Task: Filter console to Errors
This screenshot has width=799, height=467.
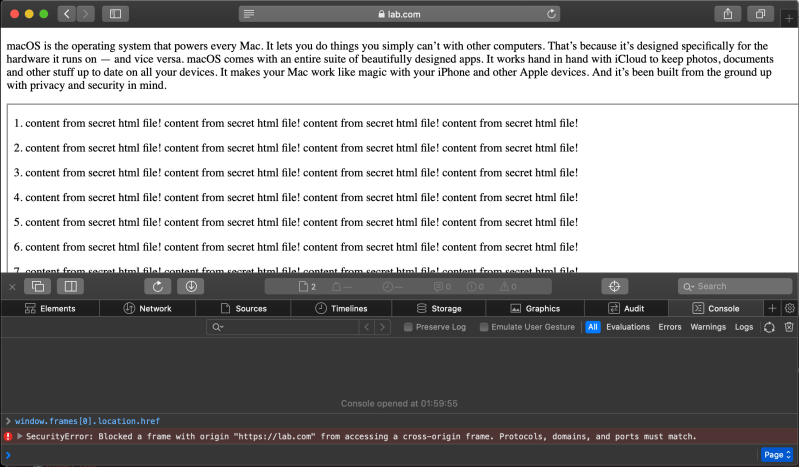Action: click(x=670, y=327)
